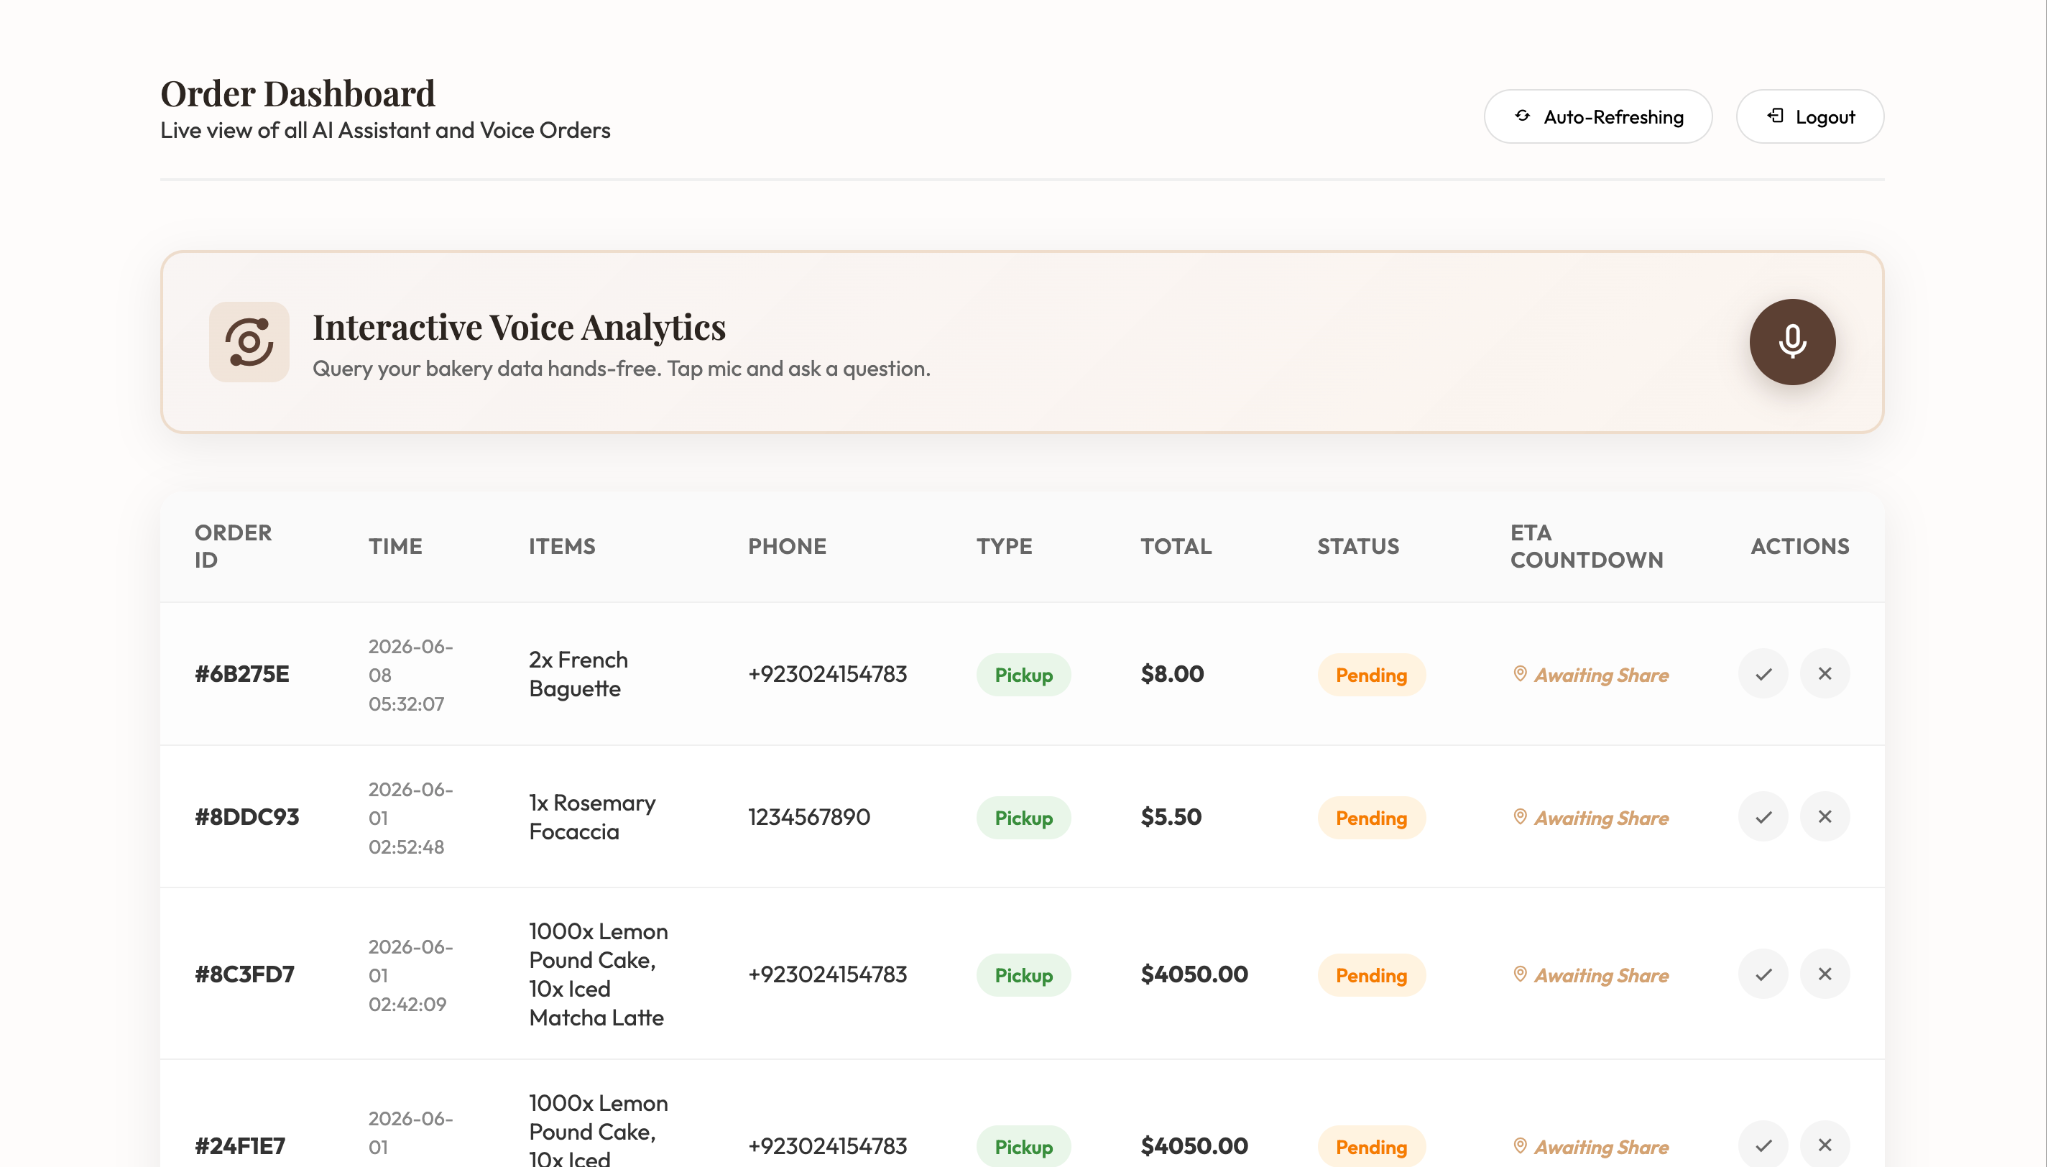Click Pending status badge of order #24F1E7
Screen dimensions: 2047x1167
(x=1371, y=1147)
